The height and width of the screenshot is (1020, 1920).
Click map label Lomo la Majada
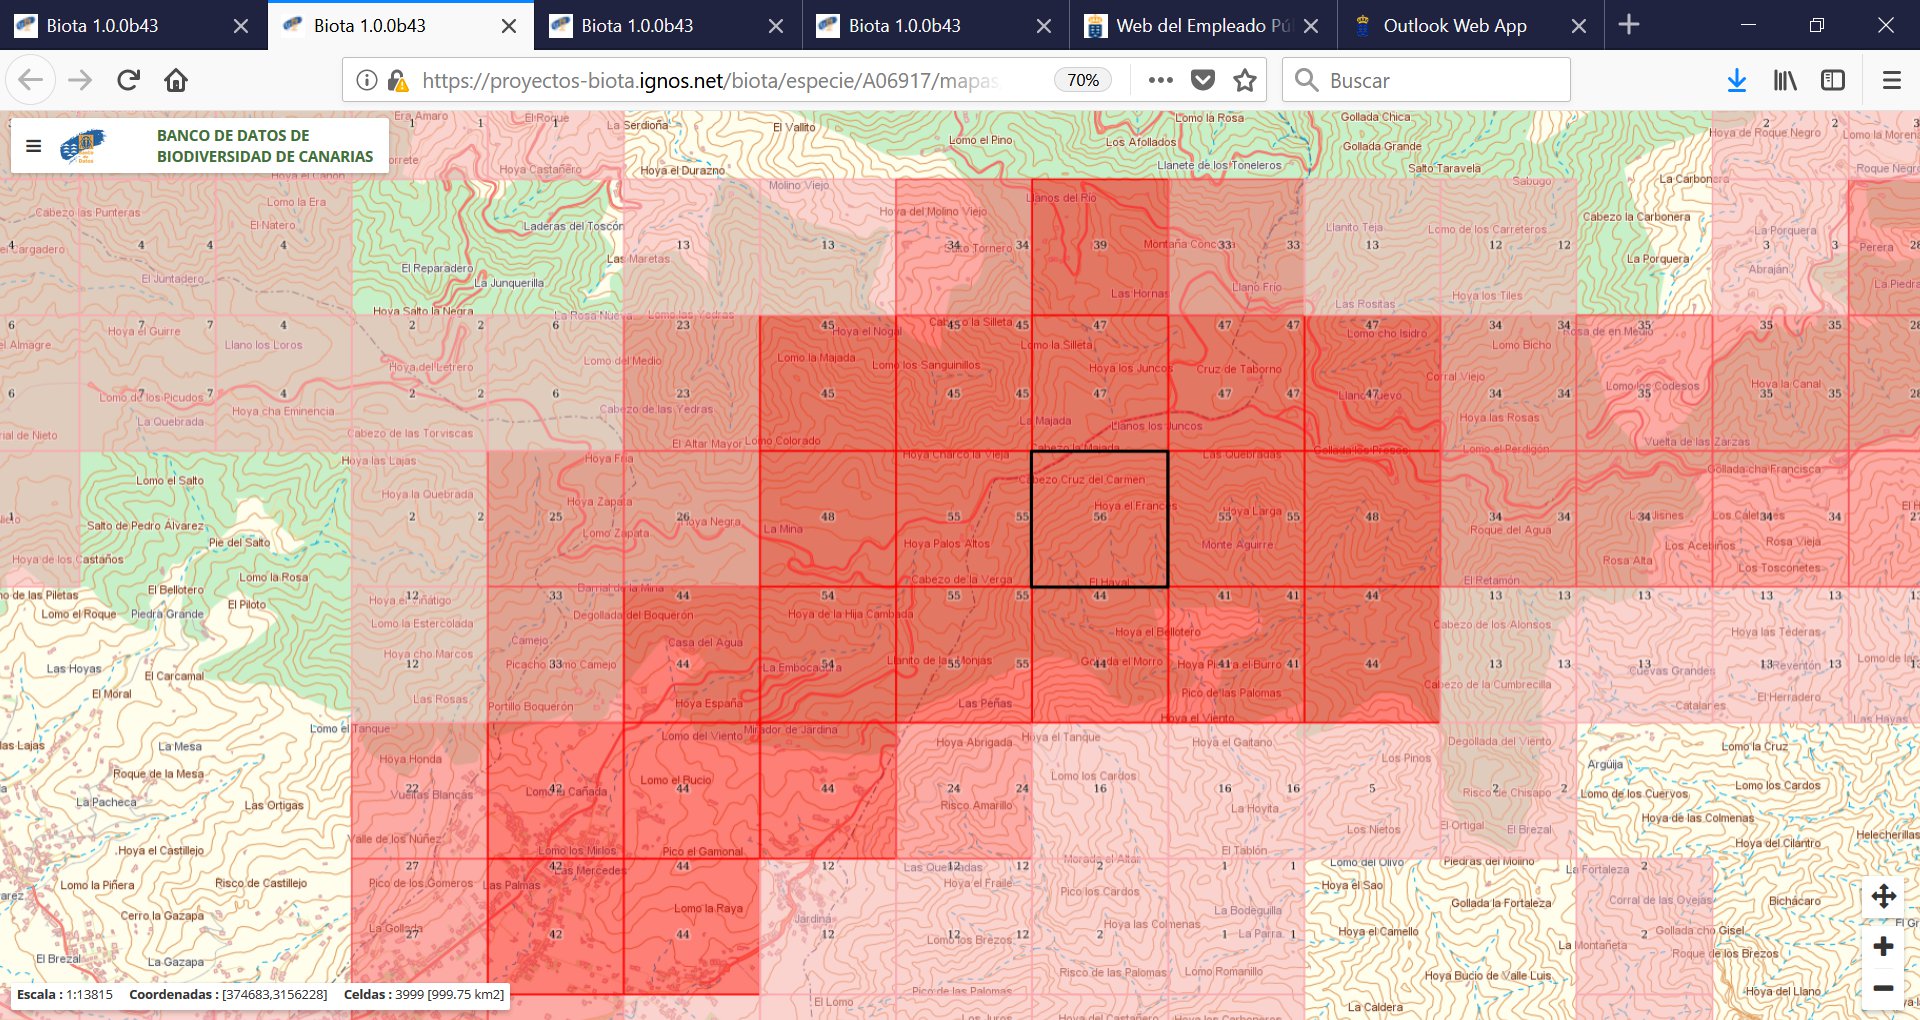pos(816,358)
